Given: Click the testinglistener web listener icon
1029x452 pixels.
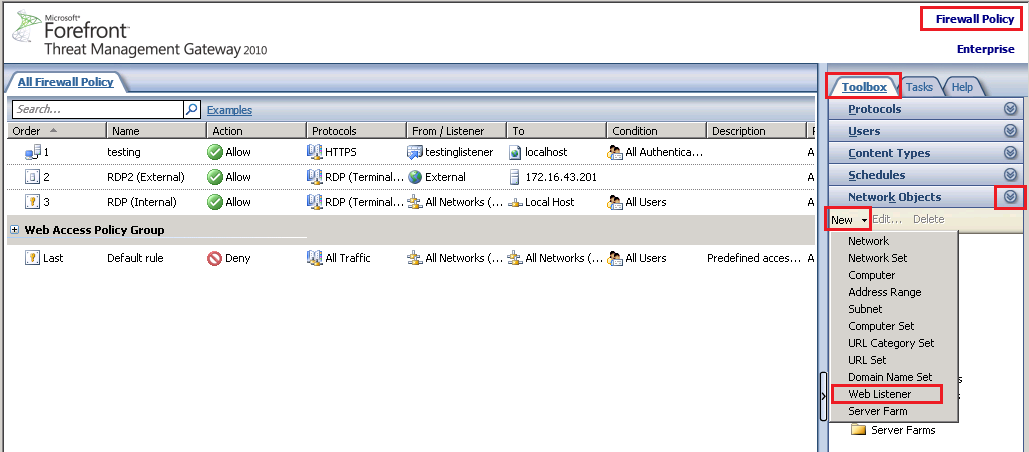Looking at the screenshot, I should click(415, 152).
